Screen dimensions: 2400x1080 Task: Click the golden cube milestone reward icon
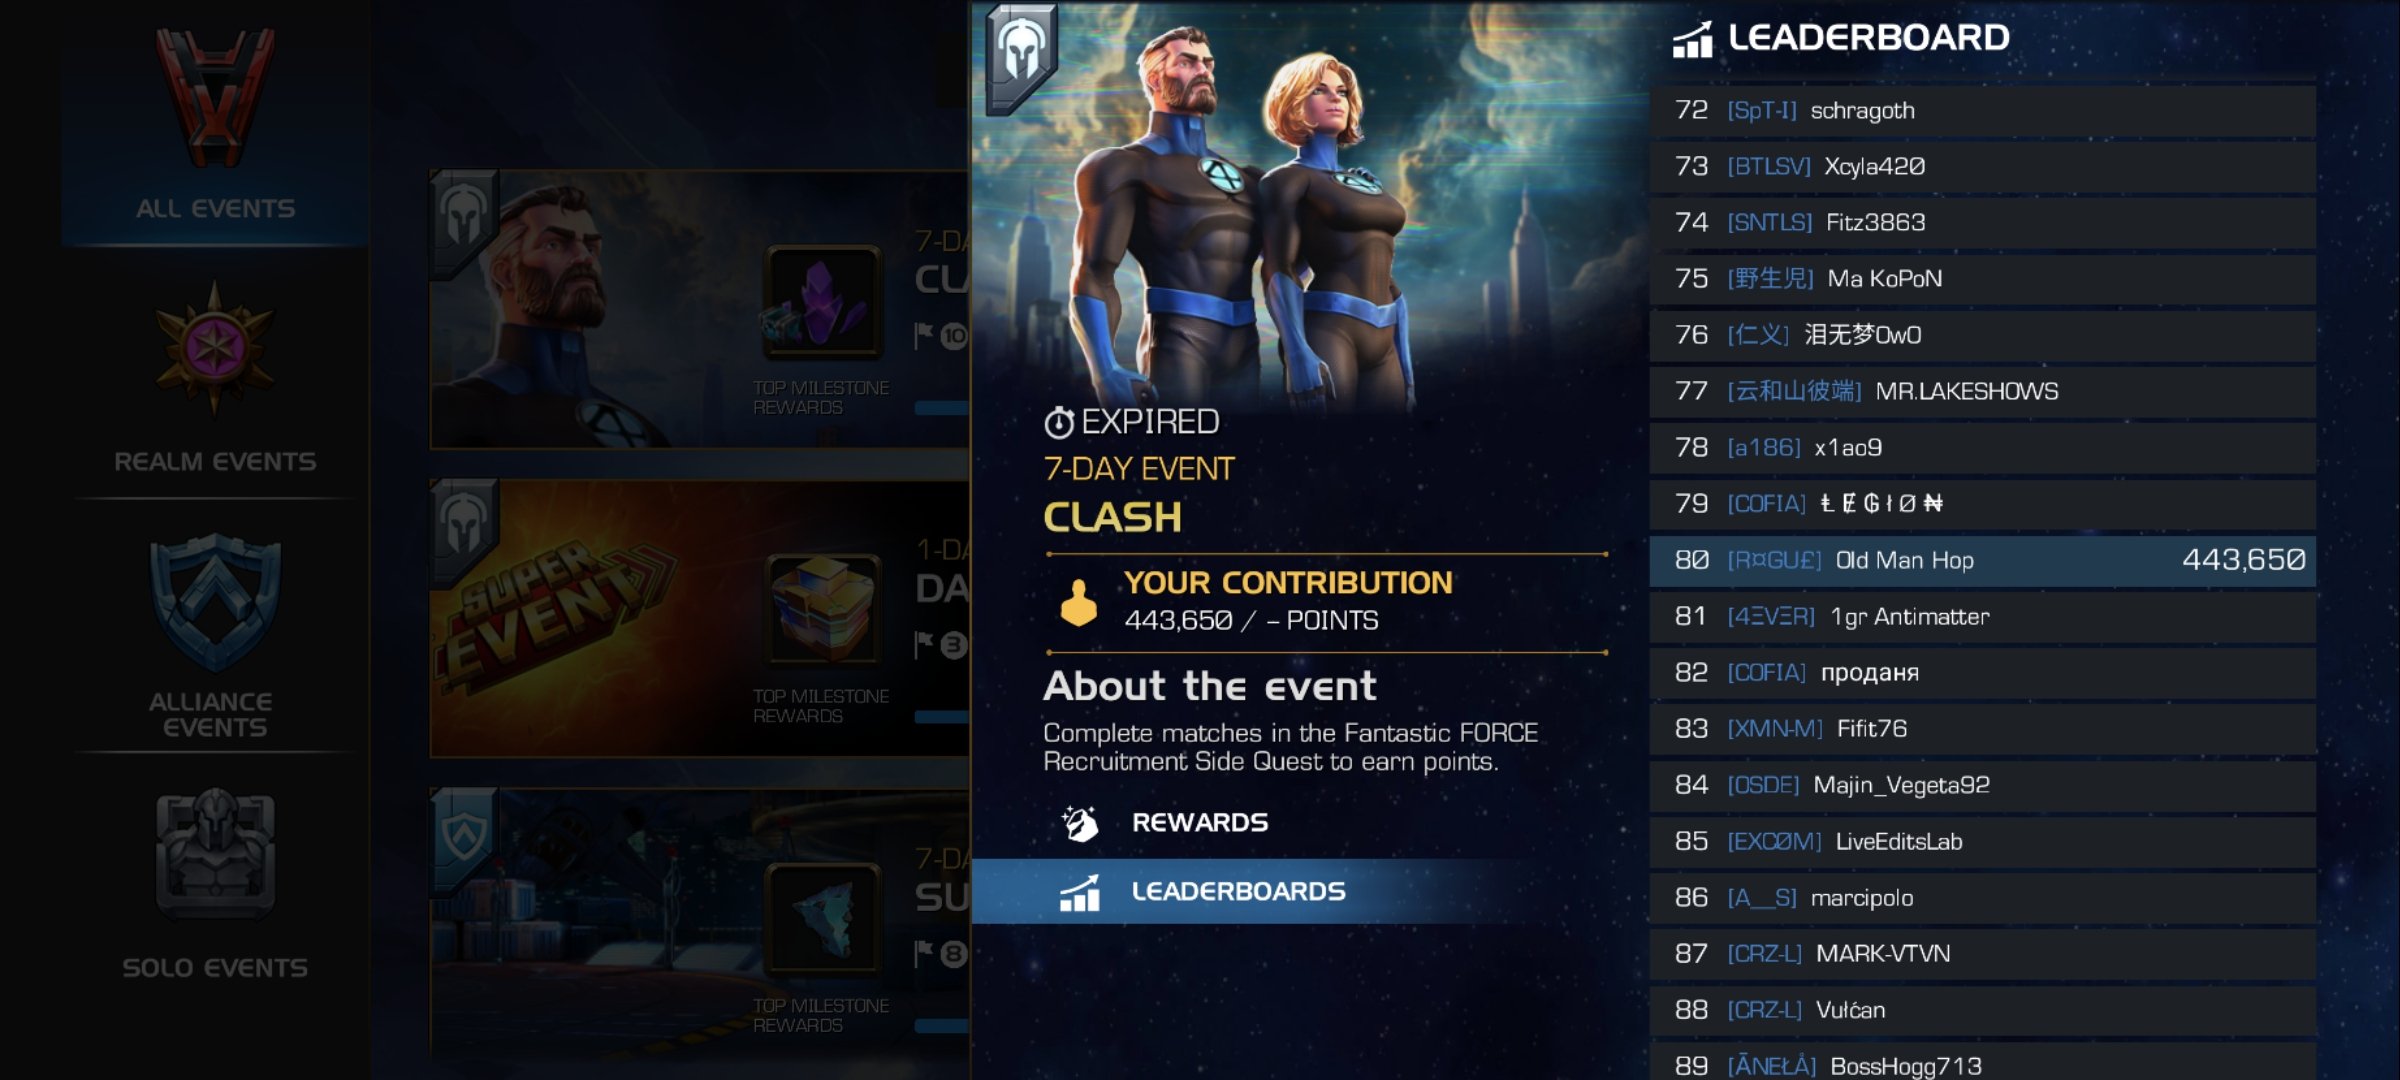pyautogui.click(x=822, y=610)
